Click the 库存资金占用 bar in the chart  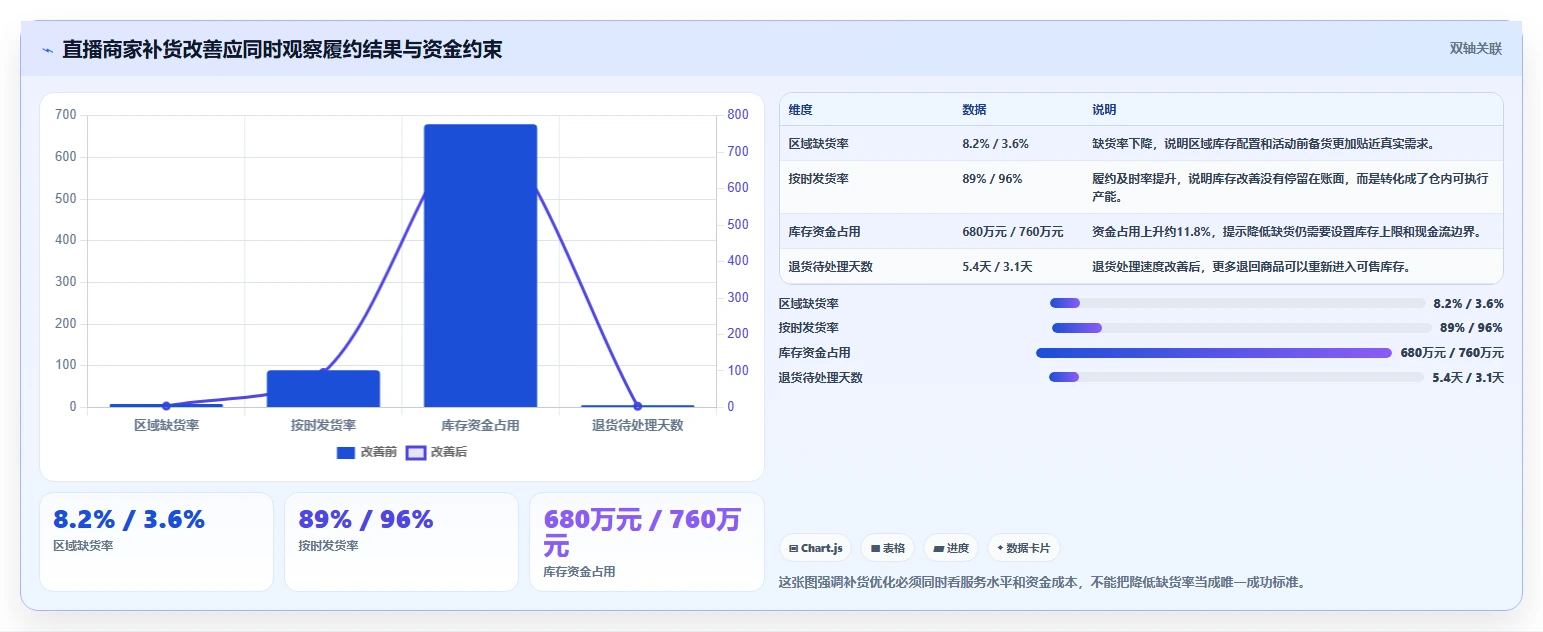pos(480,266)
